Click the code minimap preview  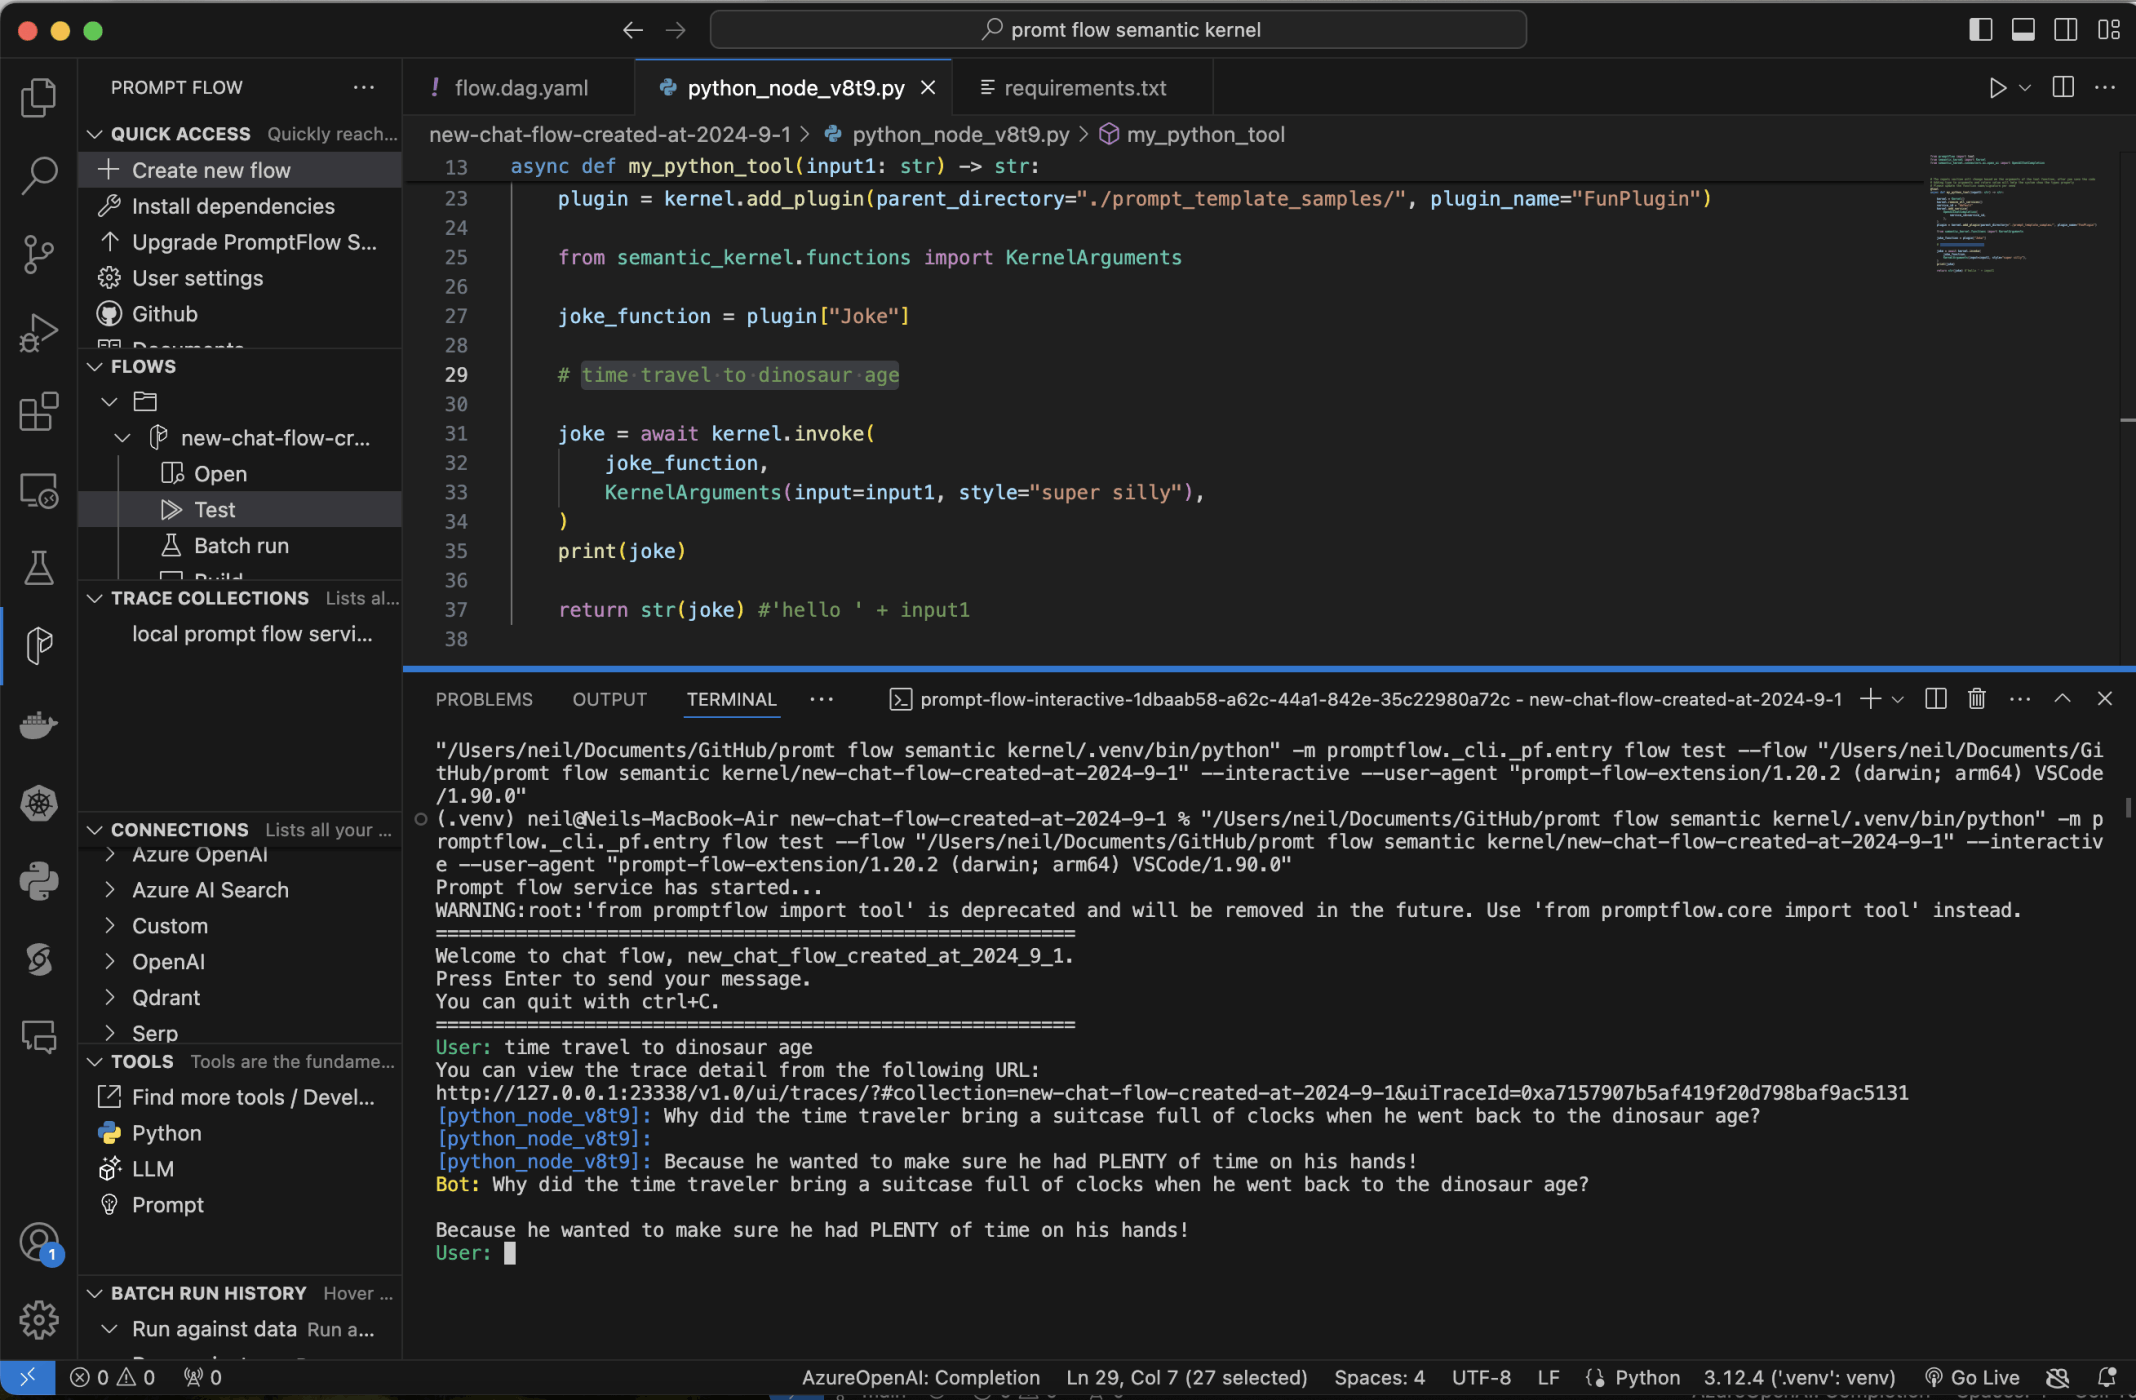tap(2010, 215)
